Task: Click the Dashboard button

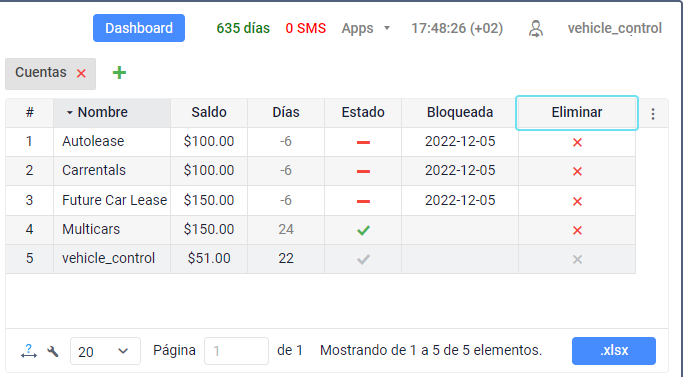Action: click(139, 28)
